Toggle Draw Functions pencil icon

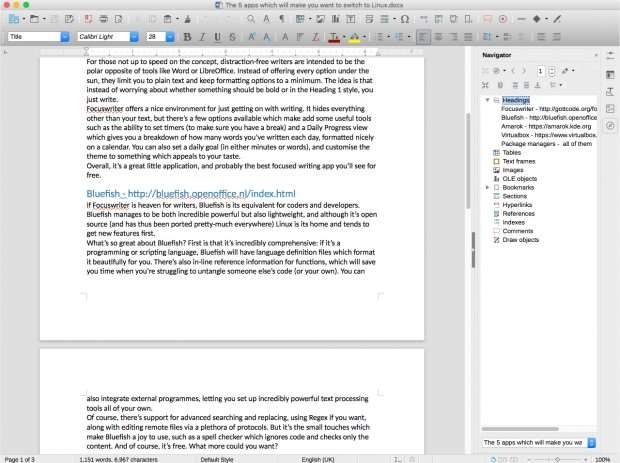(557, 19)
